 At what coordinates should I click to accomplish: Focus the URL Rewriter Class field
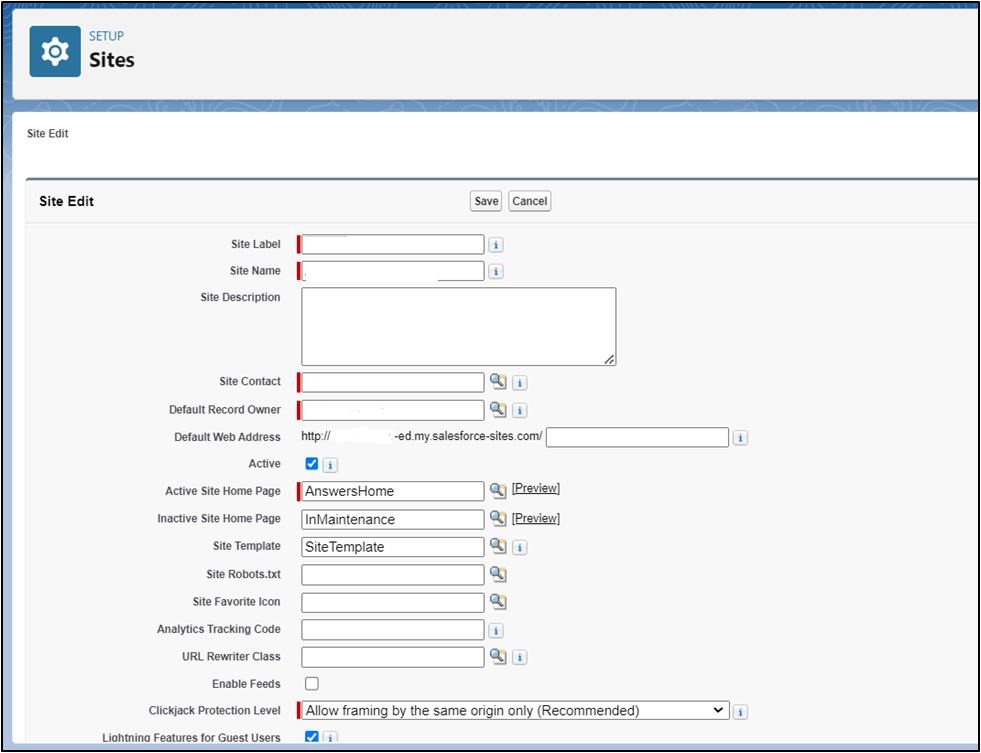click(392, 657)
